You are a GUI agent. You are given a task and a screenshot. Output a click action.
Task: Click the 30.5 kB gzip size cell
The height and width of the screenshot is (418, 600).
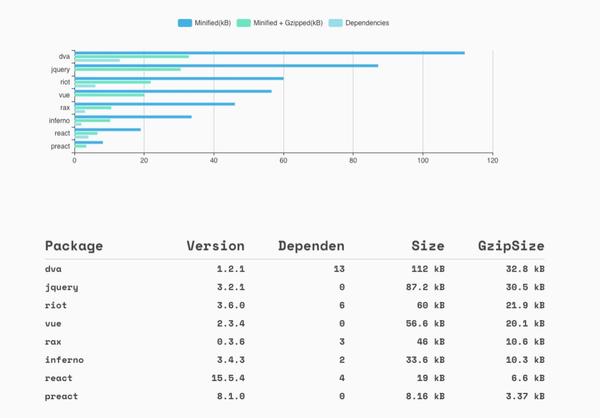525,287
